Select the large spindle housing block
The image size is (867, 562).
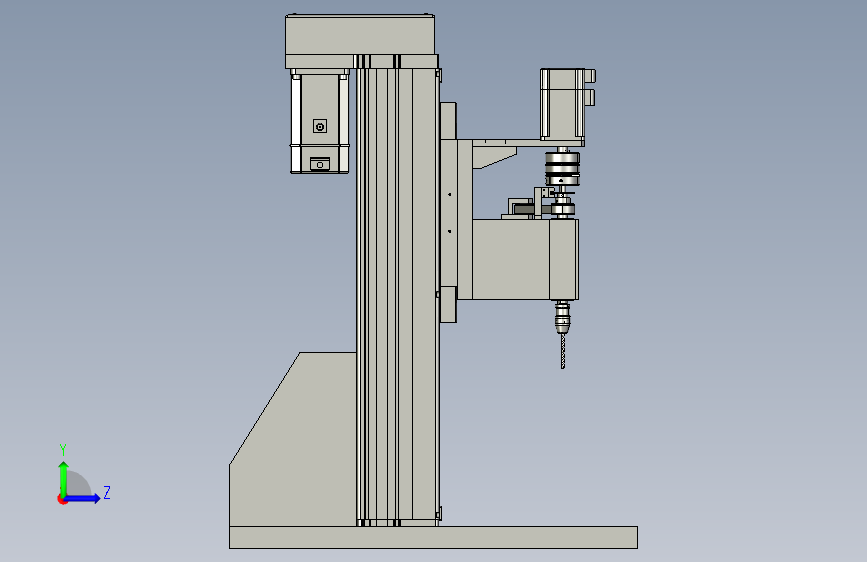point(525,259)
